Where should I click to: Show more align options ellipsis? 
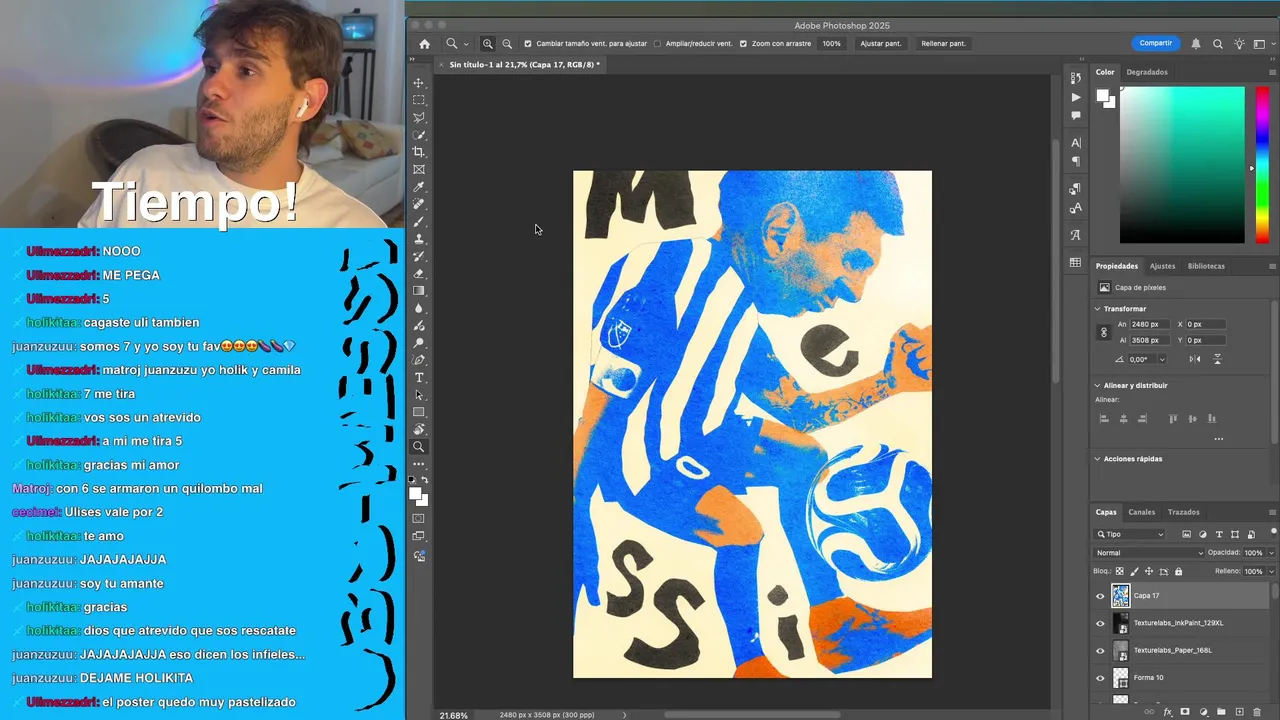pos(1218,439)
